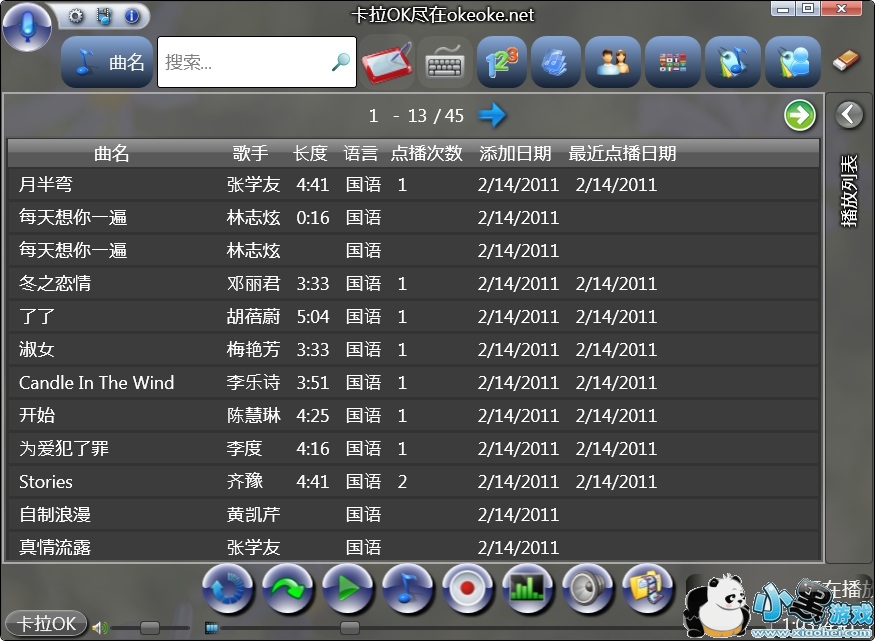Select song 月半弯
This screenshot has width=875, height=641.
(414, 185)
